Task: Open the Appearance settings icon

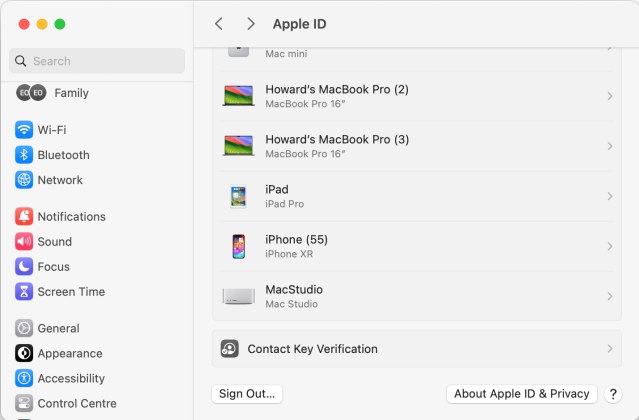Action: point(24,353)
